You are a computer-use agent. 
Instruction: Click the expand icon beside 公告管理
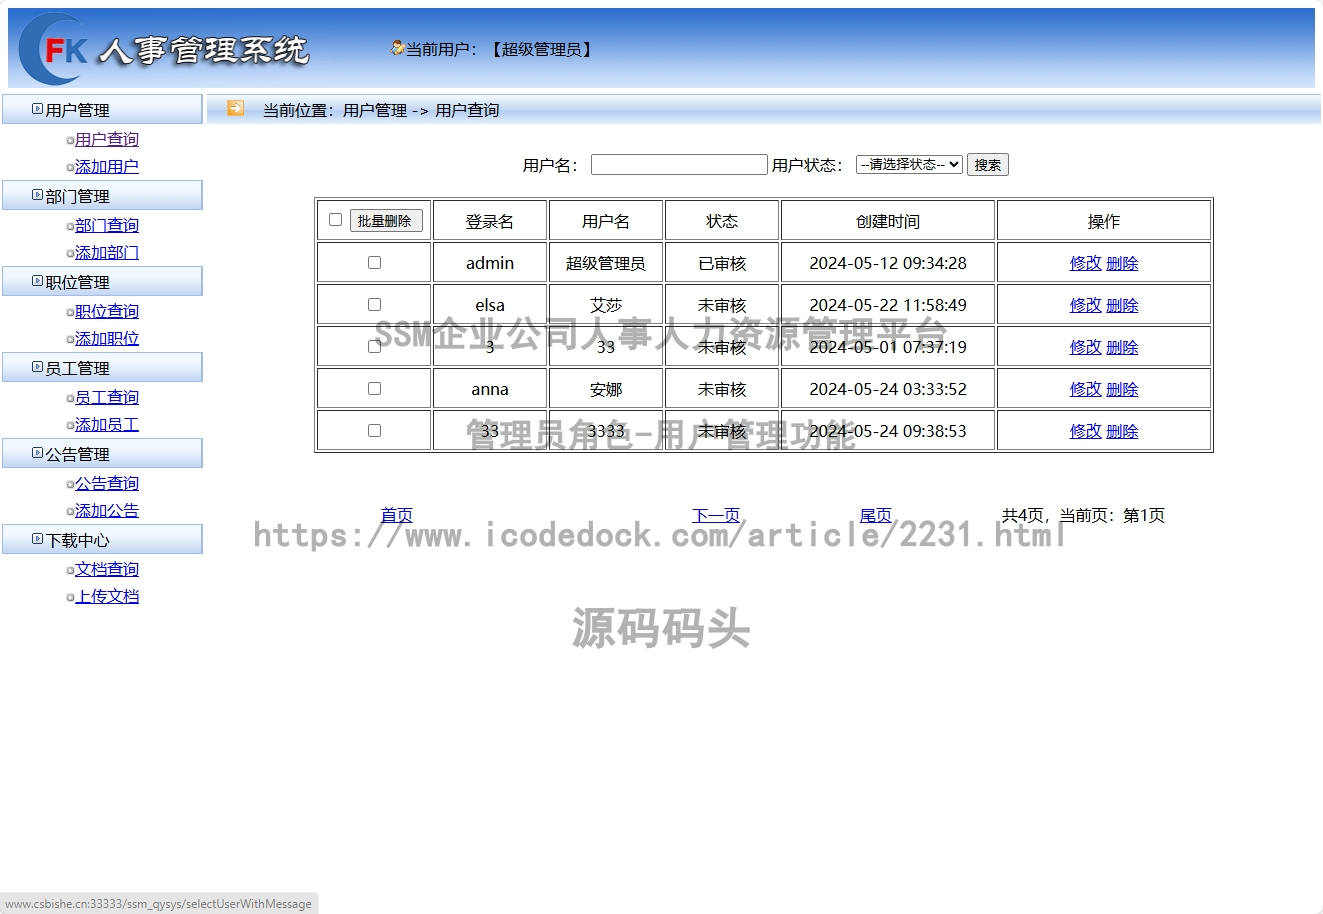pyautogui.click(x=37, y=453)
